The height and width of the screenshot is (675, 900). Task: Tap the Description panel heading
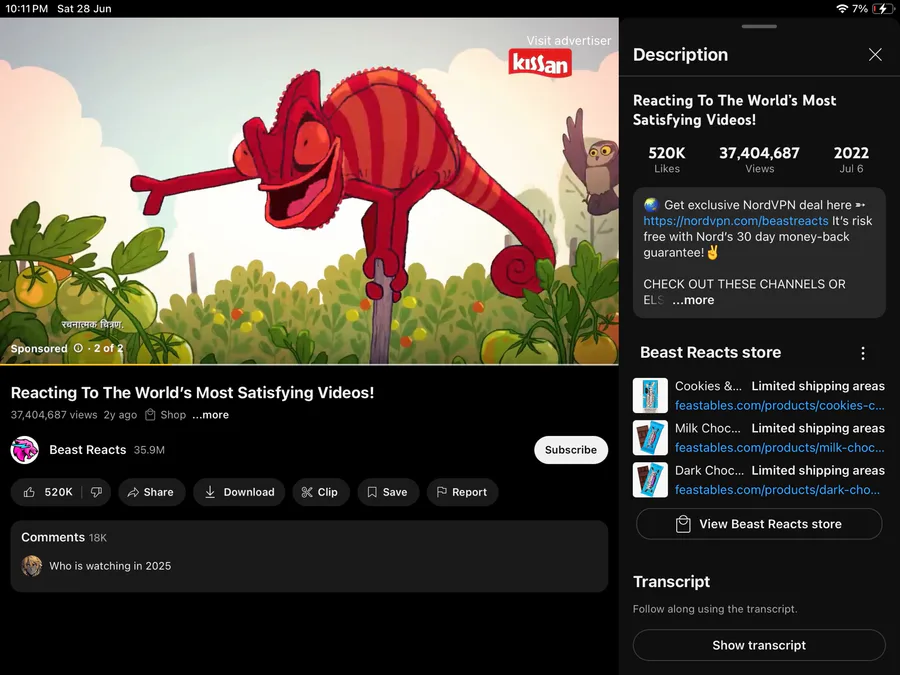pyautogui.click(x=680, y=55)
